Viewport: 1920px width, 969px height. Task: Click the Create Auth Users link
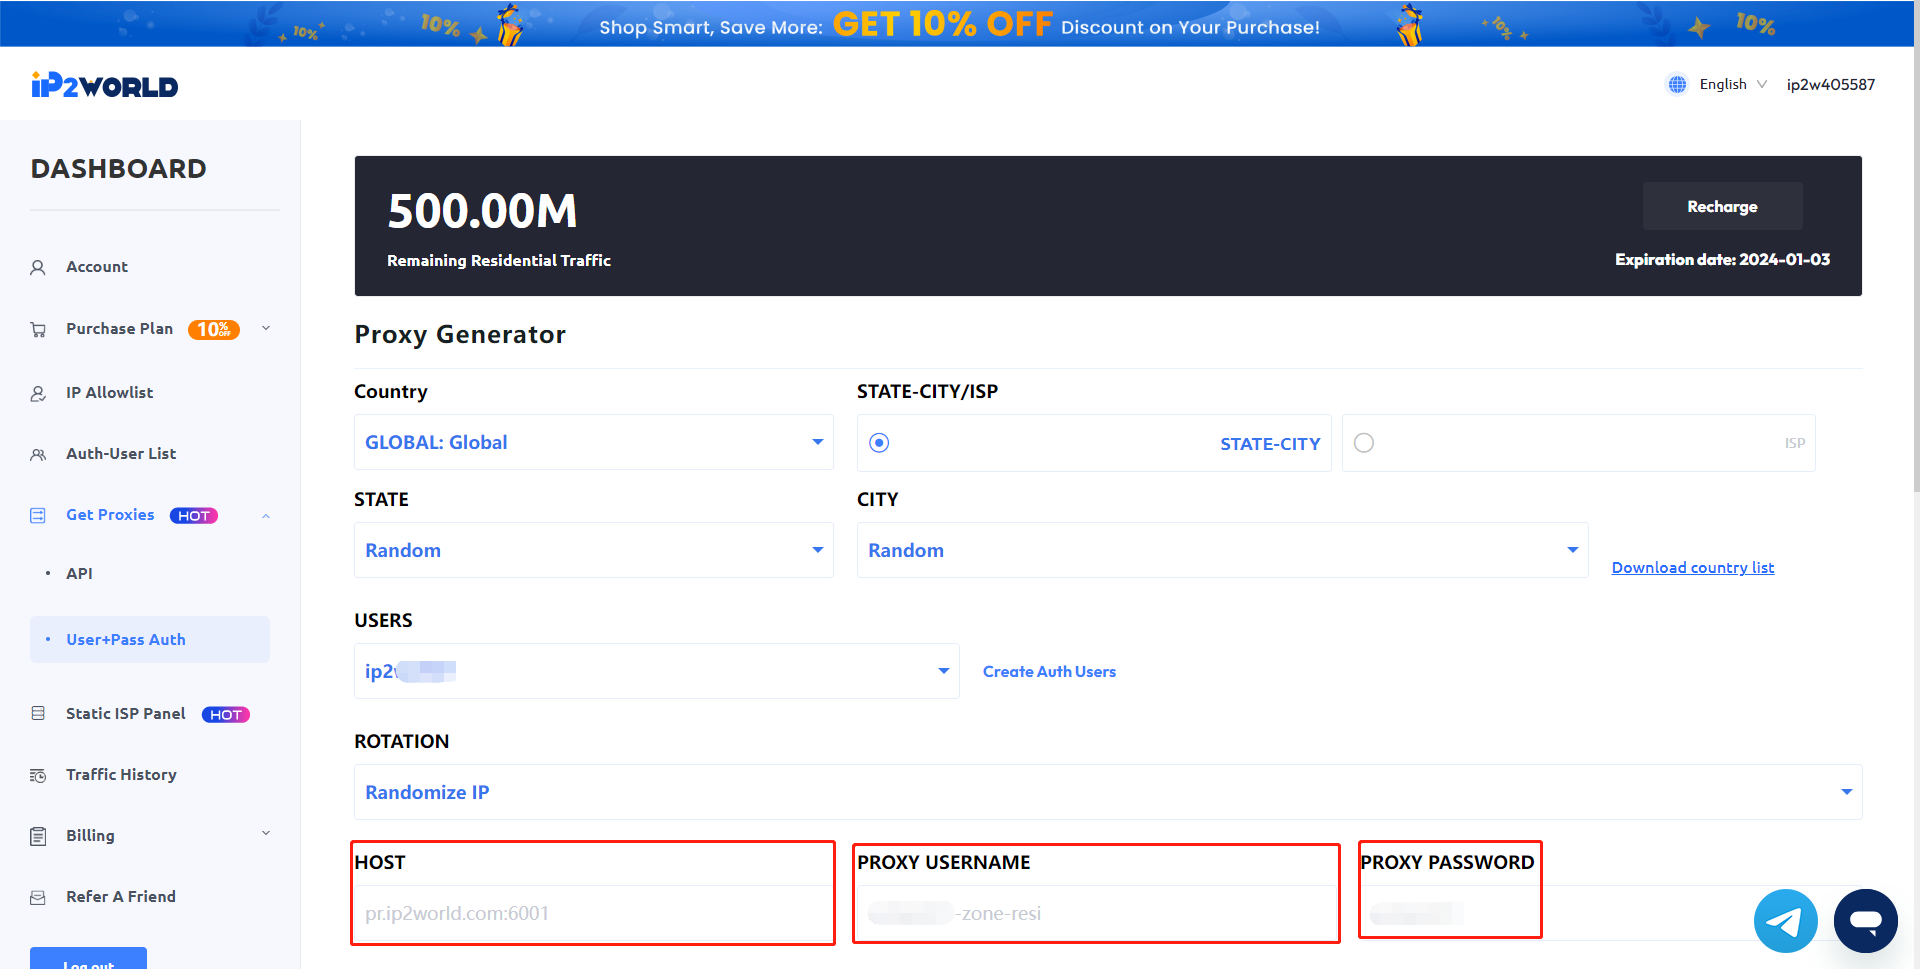[x=1049, y=672]
